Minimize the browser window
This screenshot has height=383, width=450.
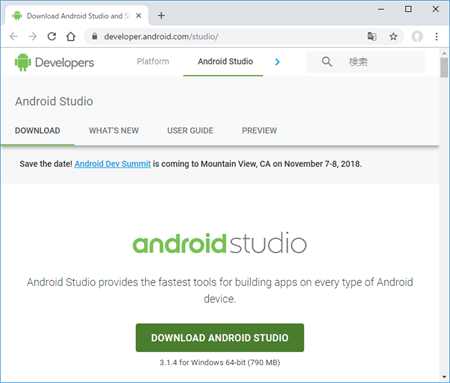click(381, 9)
